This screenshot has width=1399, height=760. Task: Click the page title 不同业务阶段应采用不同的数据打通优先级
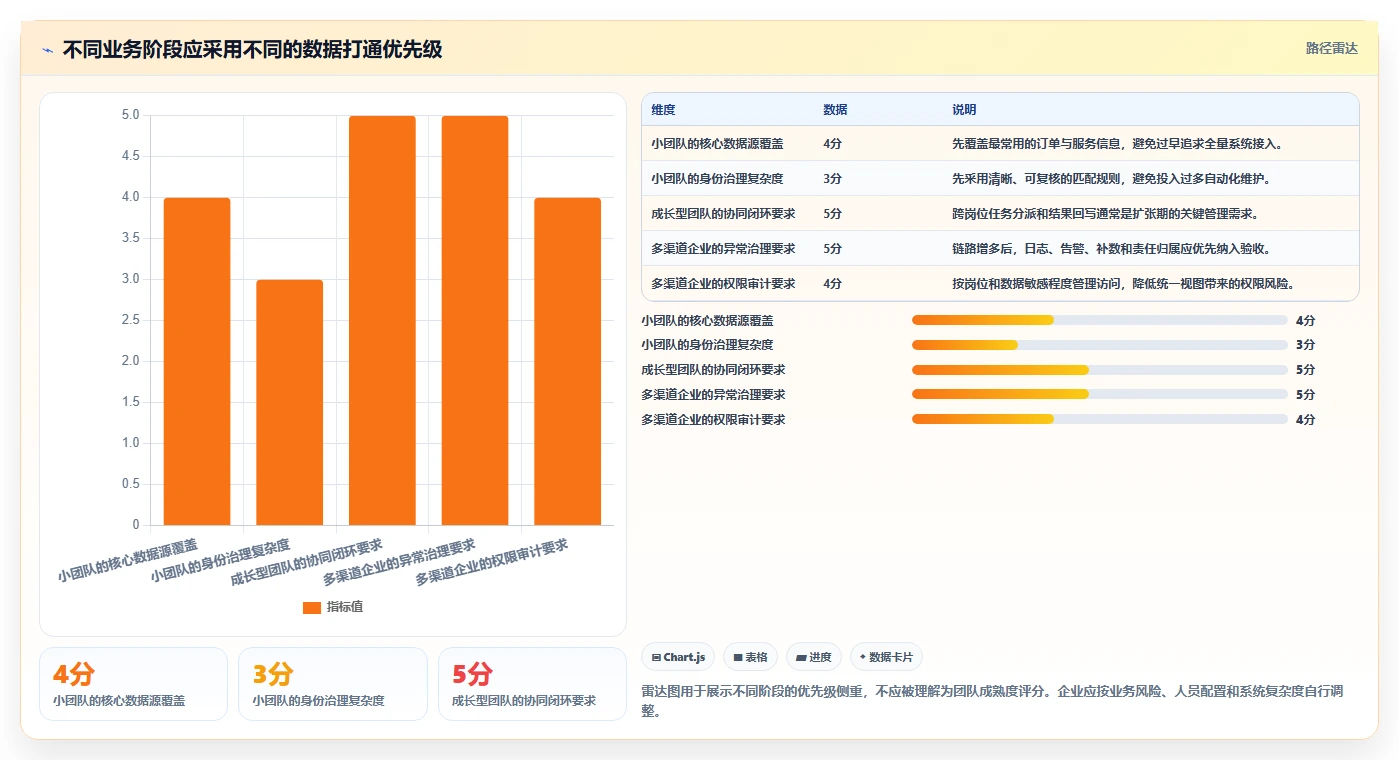(252, 50)
